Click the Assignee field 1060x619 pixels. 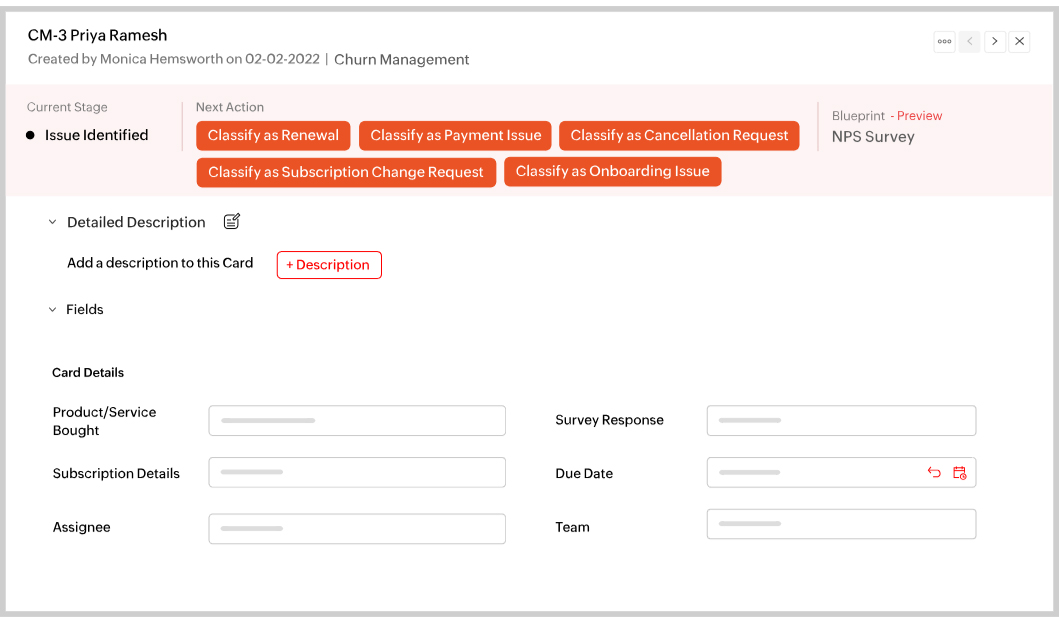pyautogui.click(x=357, y=528)
